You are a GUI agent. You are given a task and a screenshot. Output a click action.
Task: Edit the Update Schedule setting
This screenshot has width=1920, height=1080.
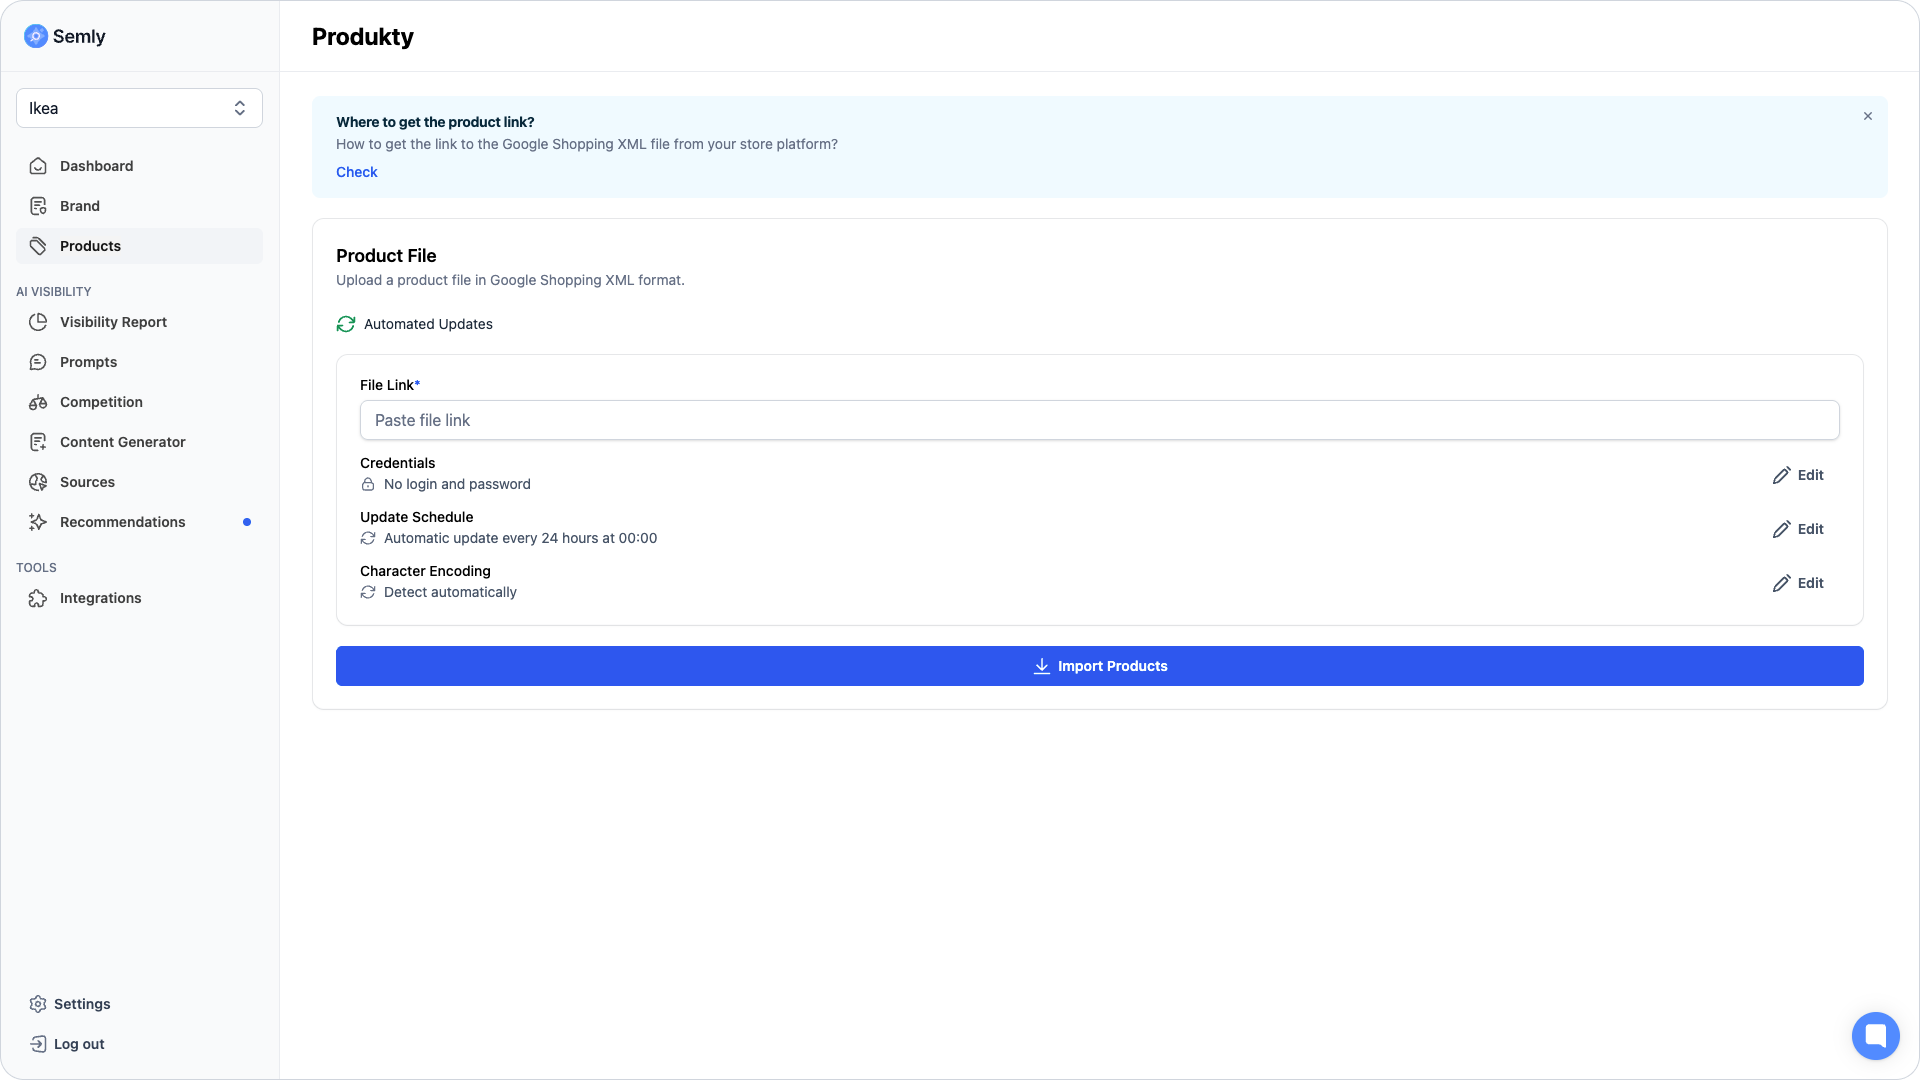1798,529
